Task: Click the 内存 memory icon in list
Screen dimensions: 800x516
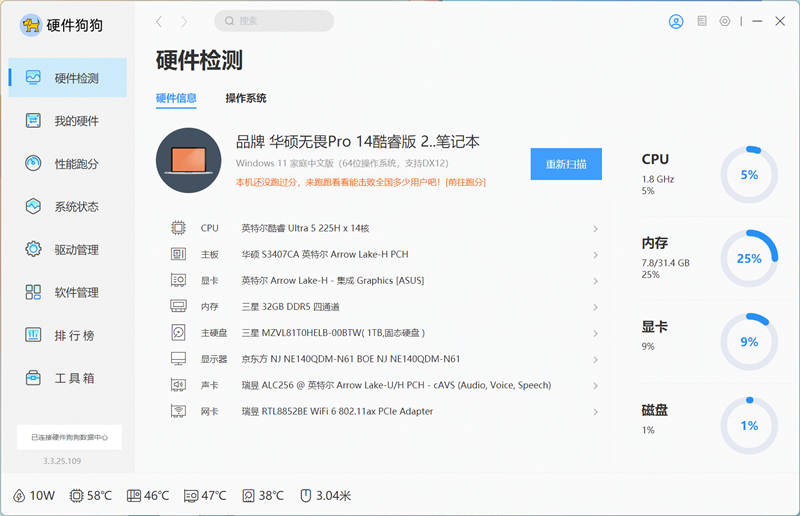Action: [178, 306]
